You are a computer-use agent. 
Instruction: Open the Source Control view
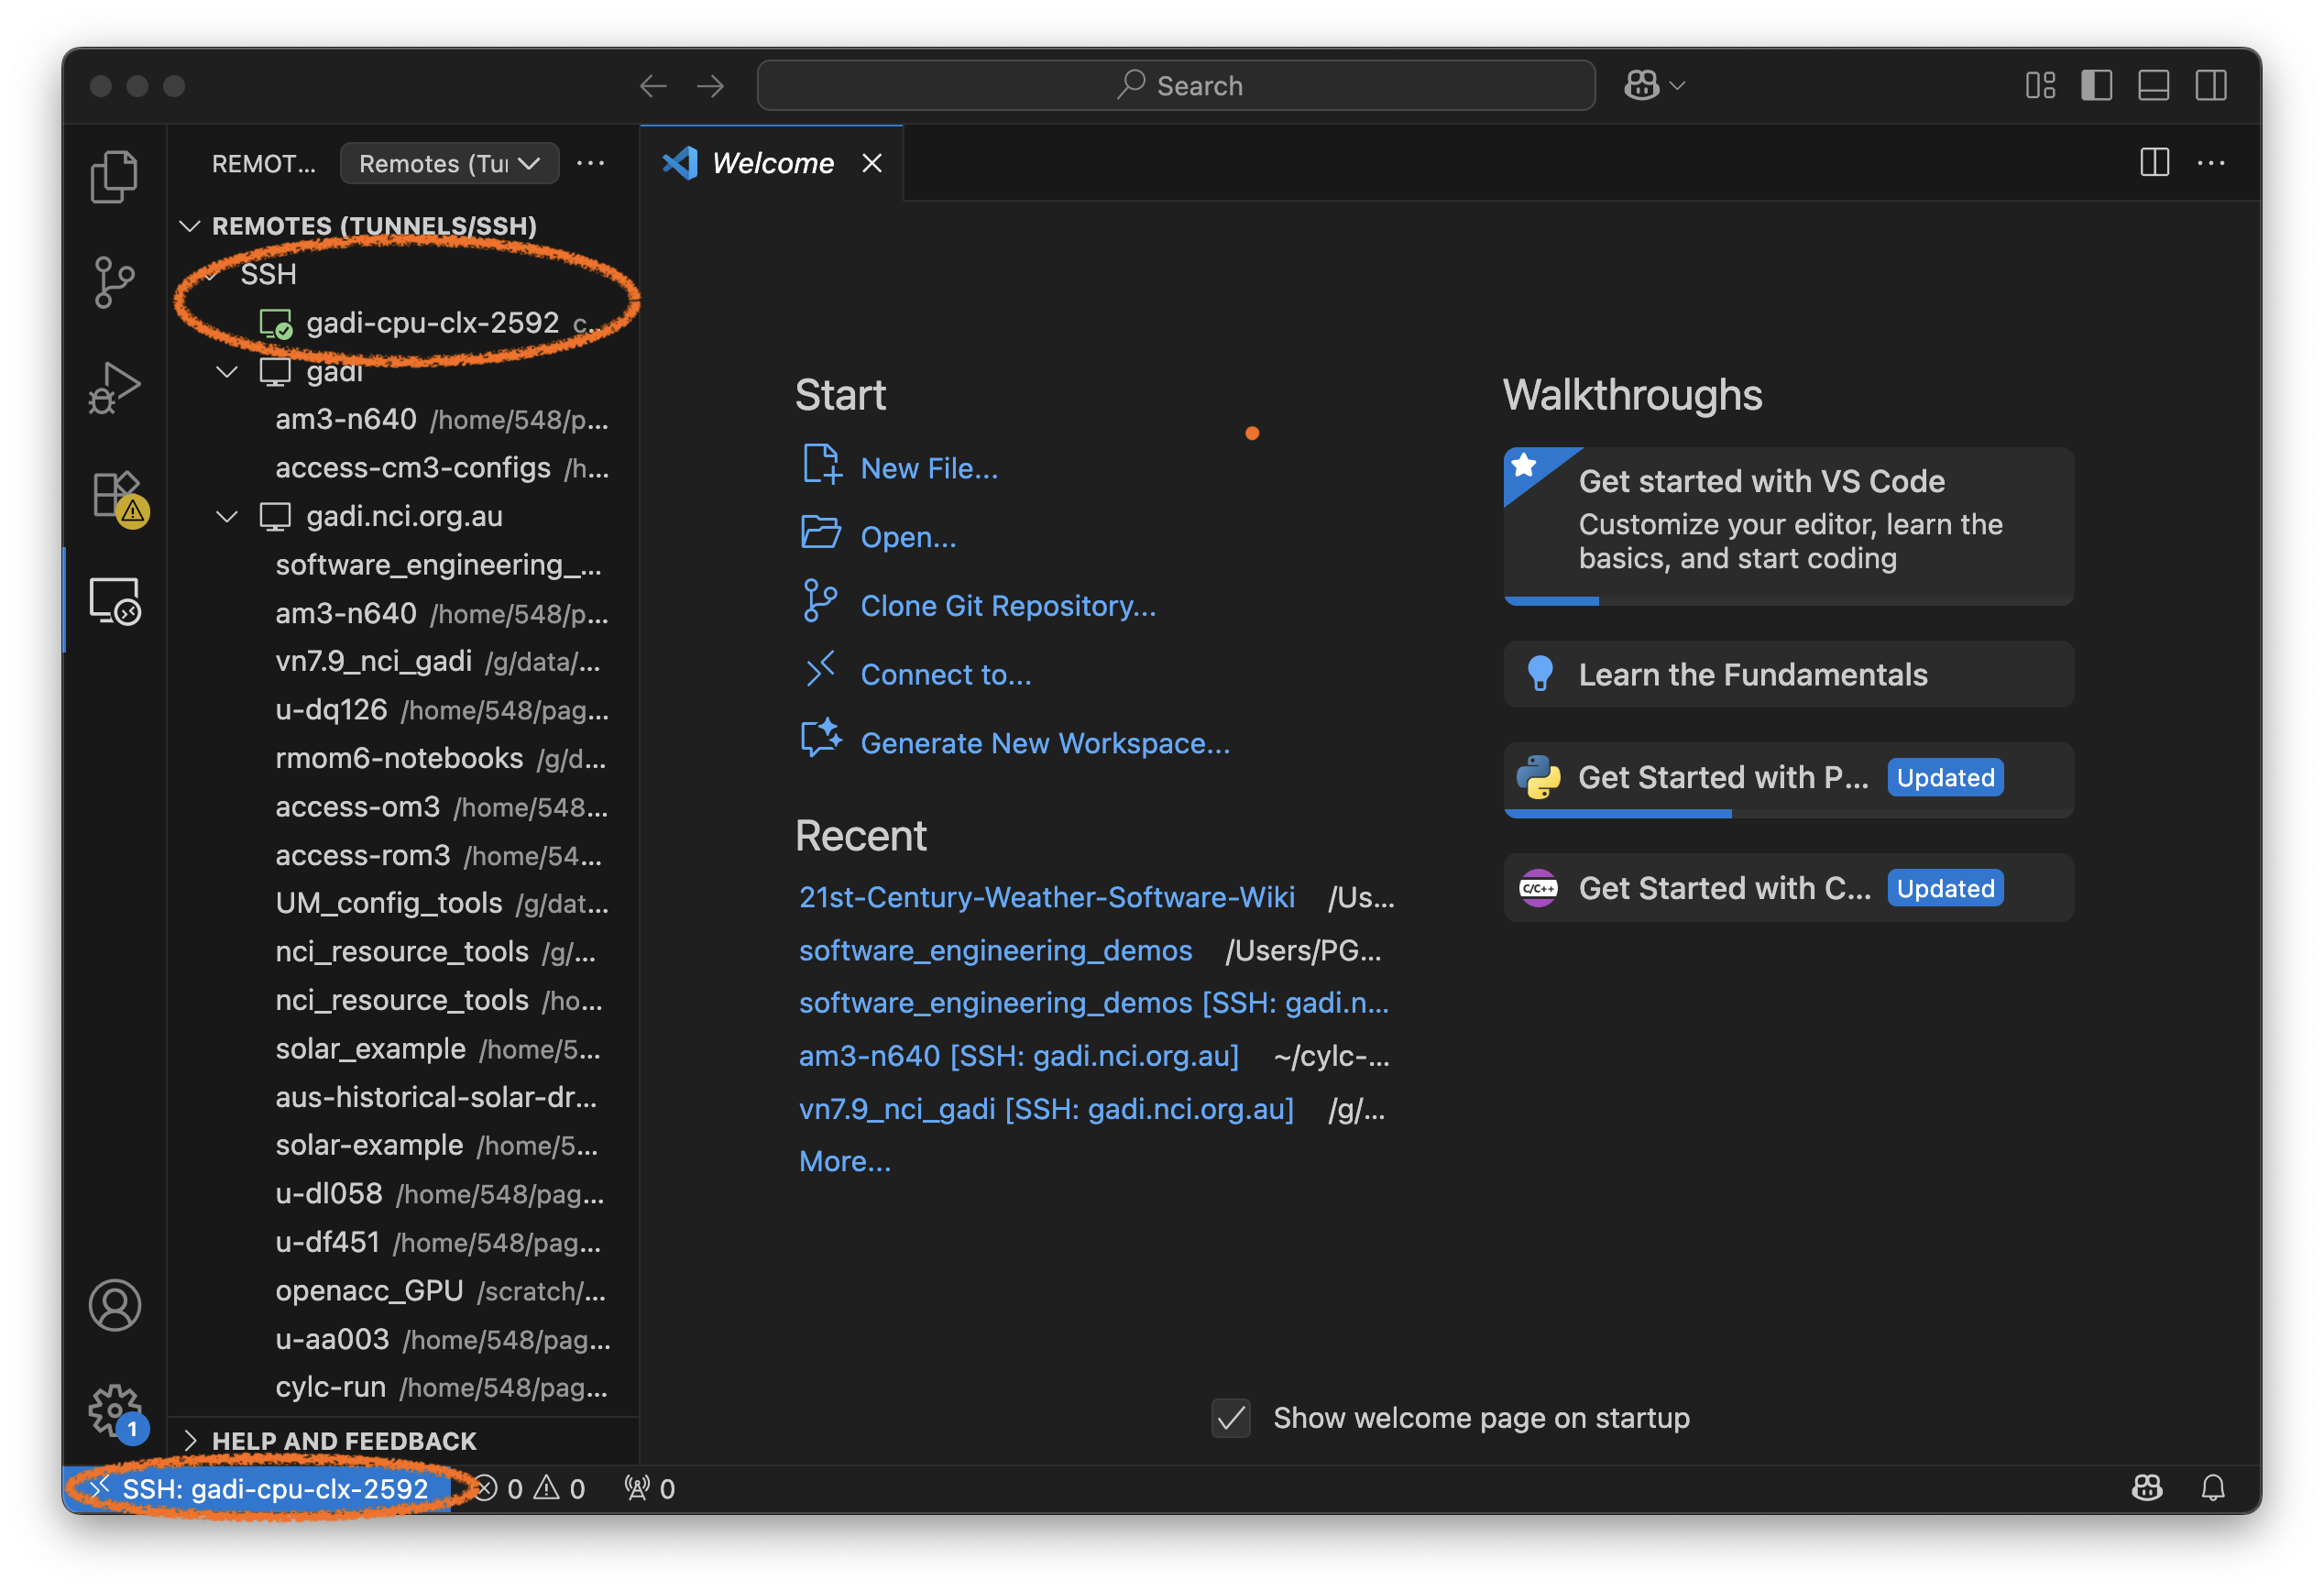114,282
